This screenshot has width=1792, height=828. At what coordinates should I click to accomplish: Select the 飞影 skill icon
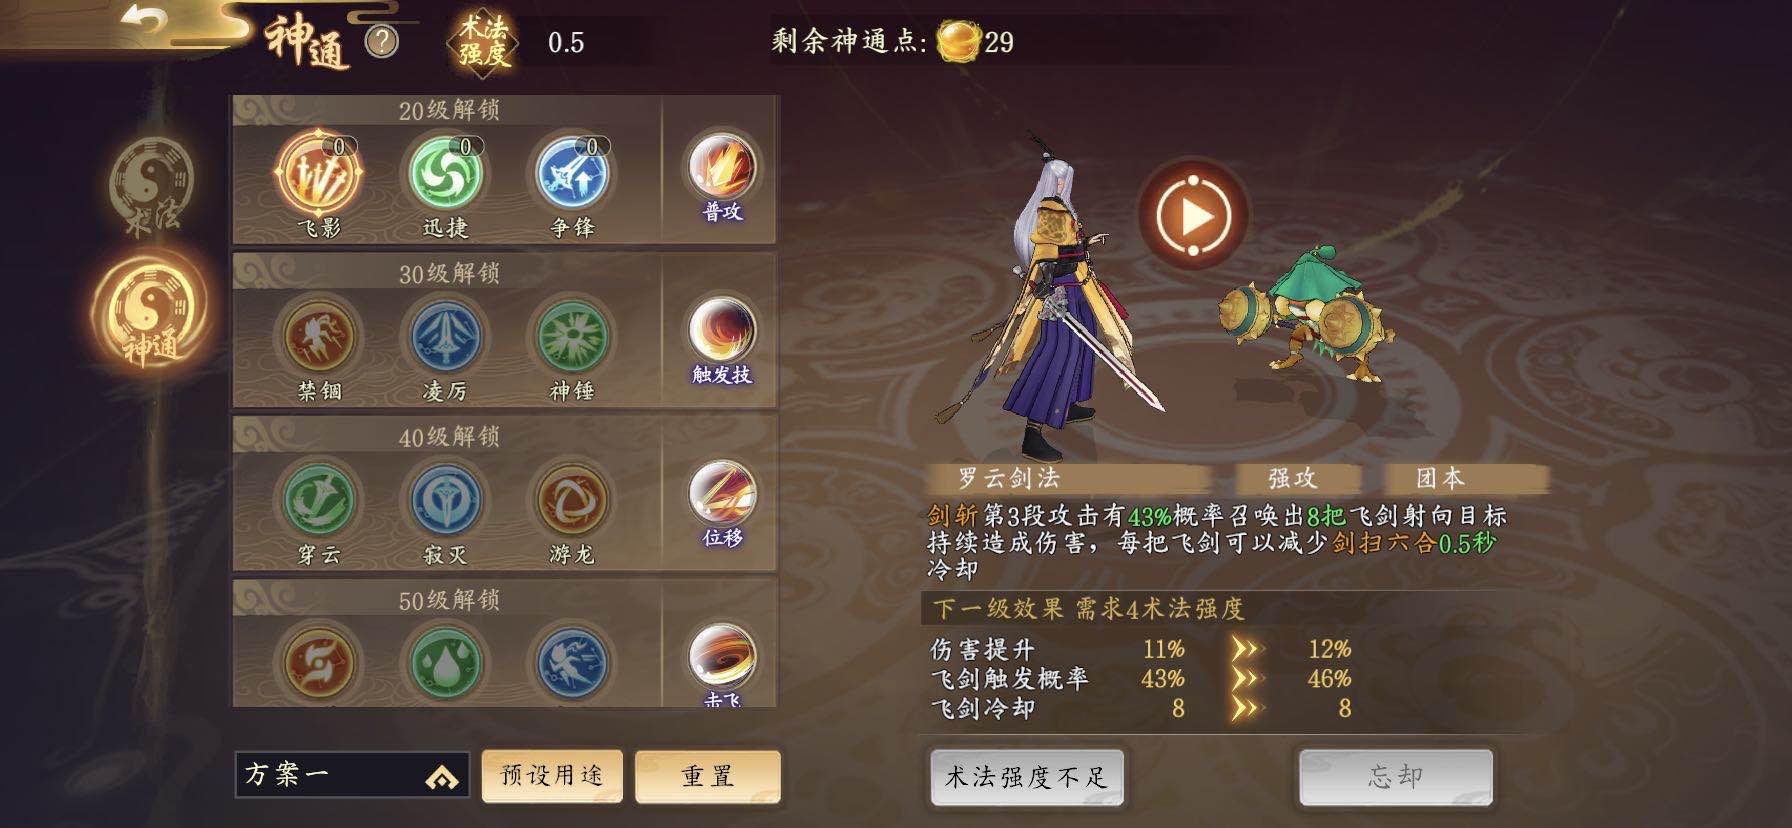[x=318, y=172]
